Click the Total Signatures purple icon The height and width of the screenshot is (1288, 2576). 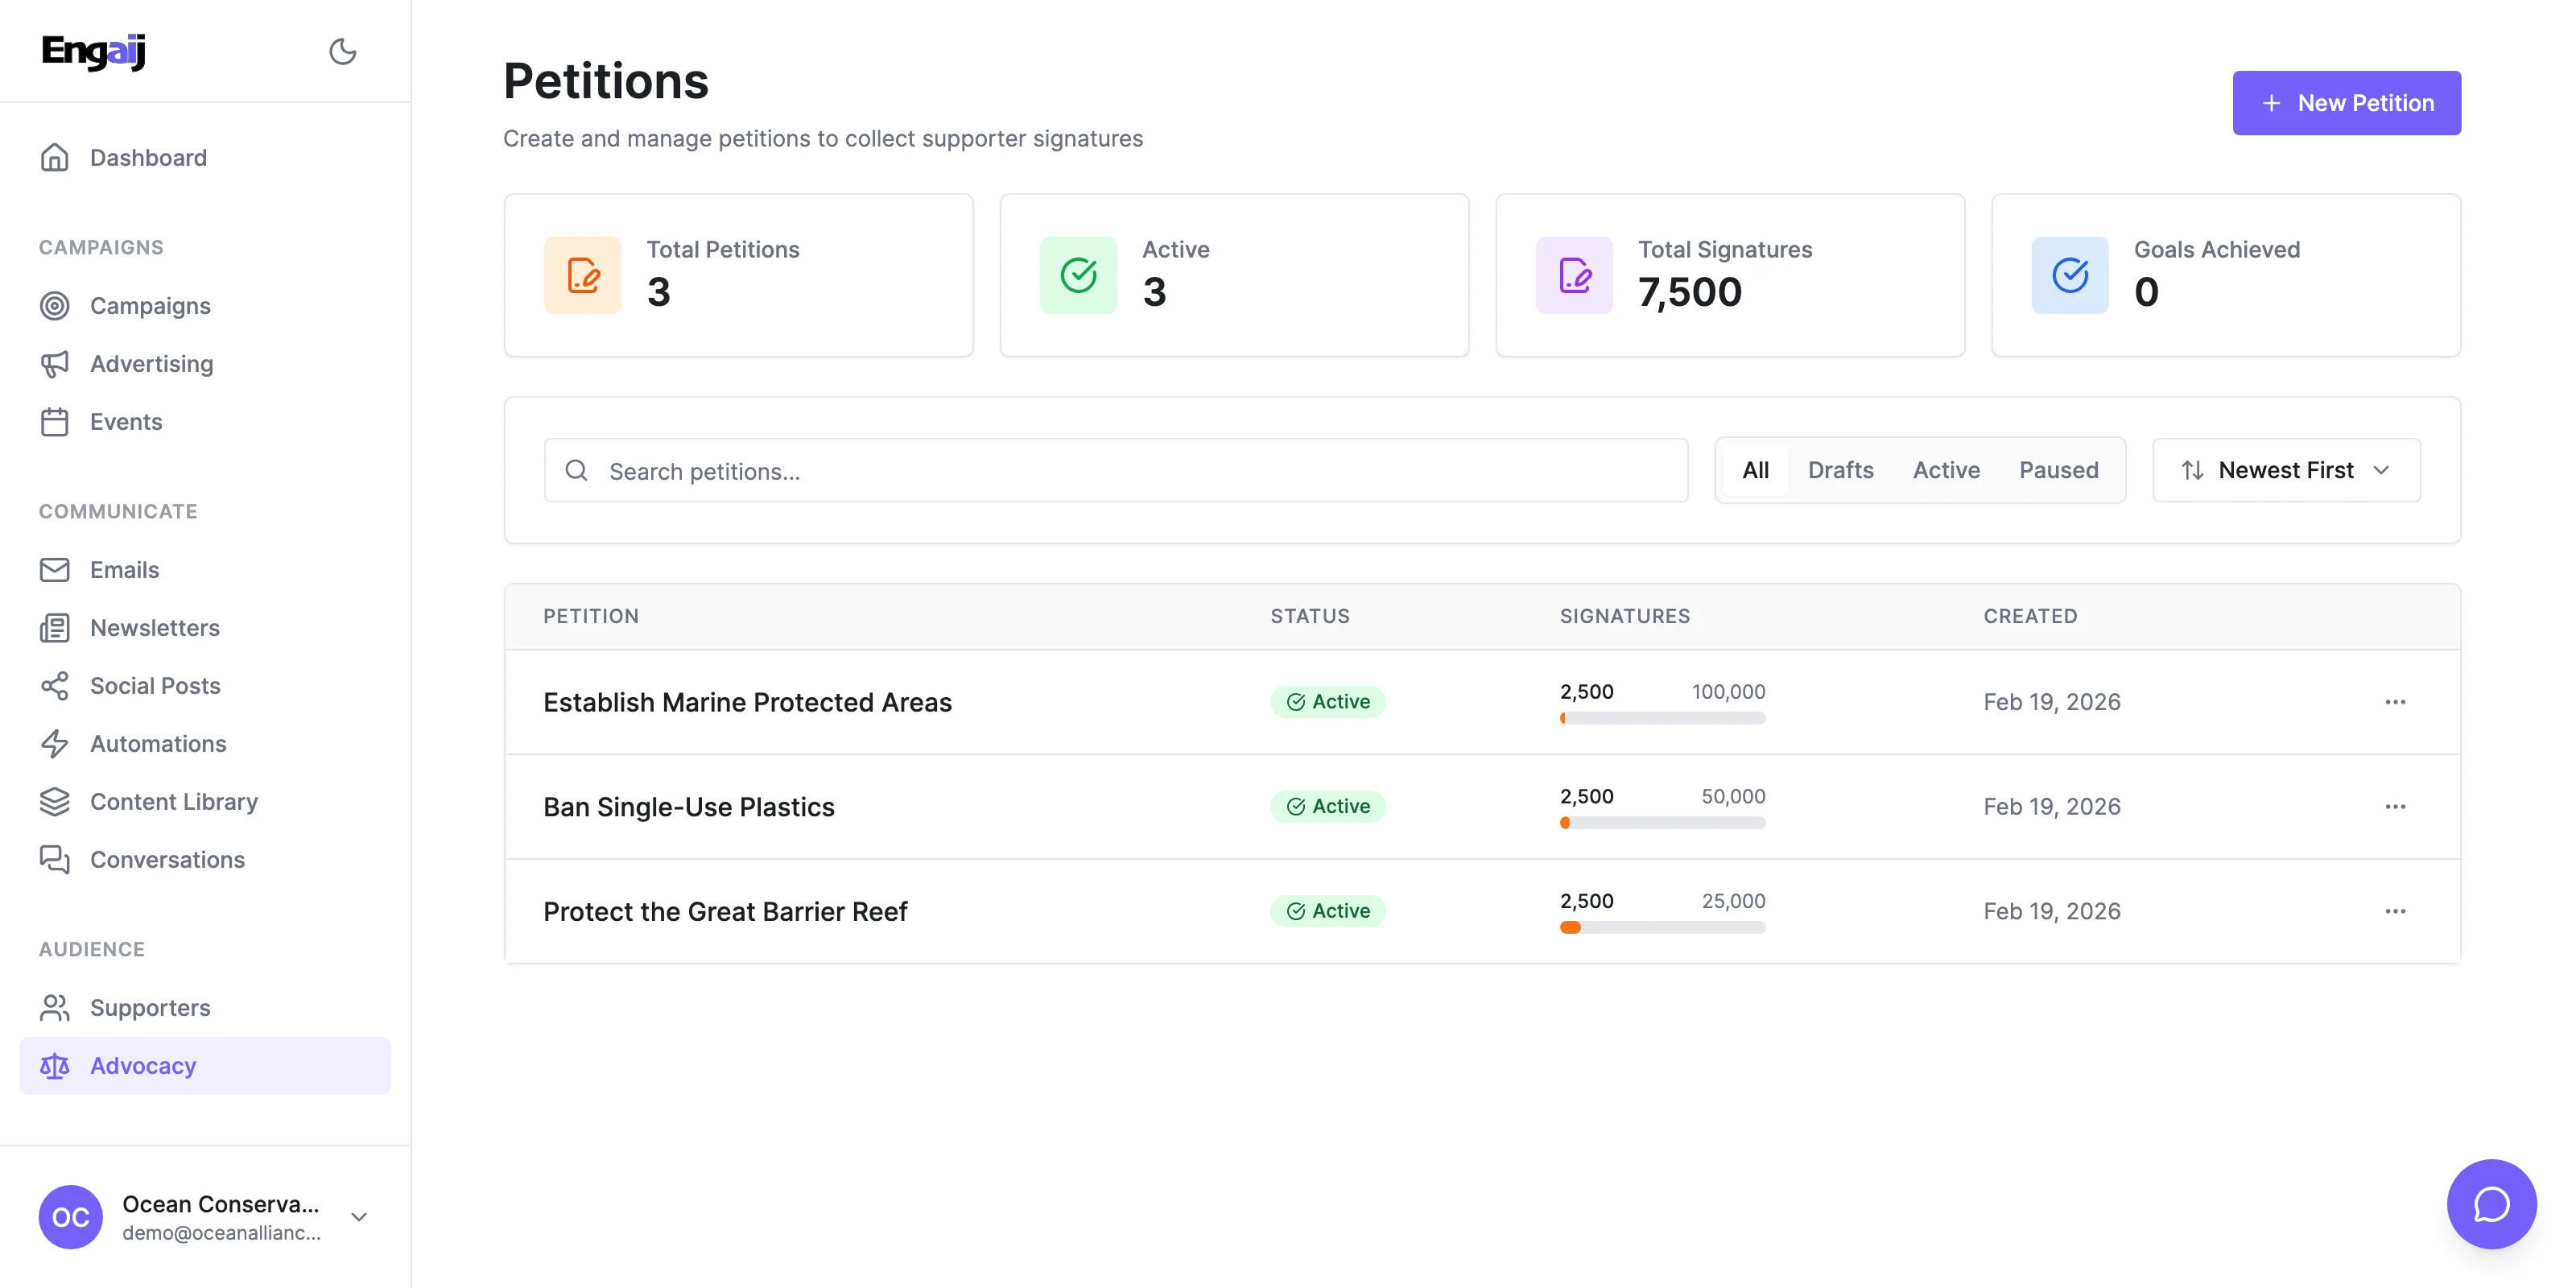[x=1573, y=275]
